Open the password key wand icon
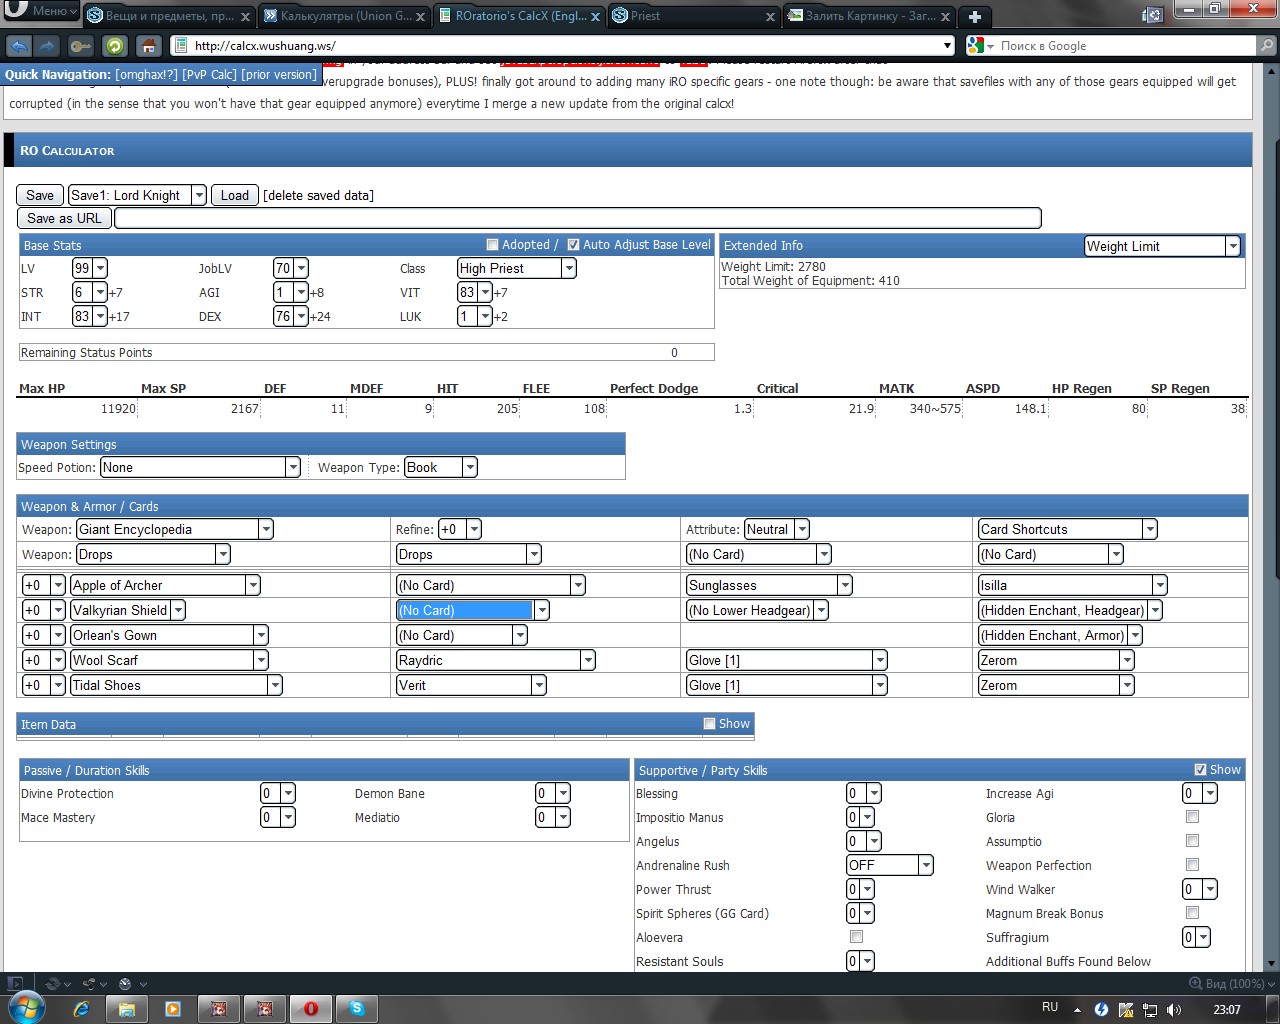This screenshot has height=1024, width=1280. point(81,46)
